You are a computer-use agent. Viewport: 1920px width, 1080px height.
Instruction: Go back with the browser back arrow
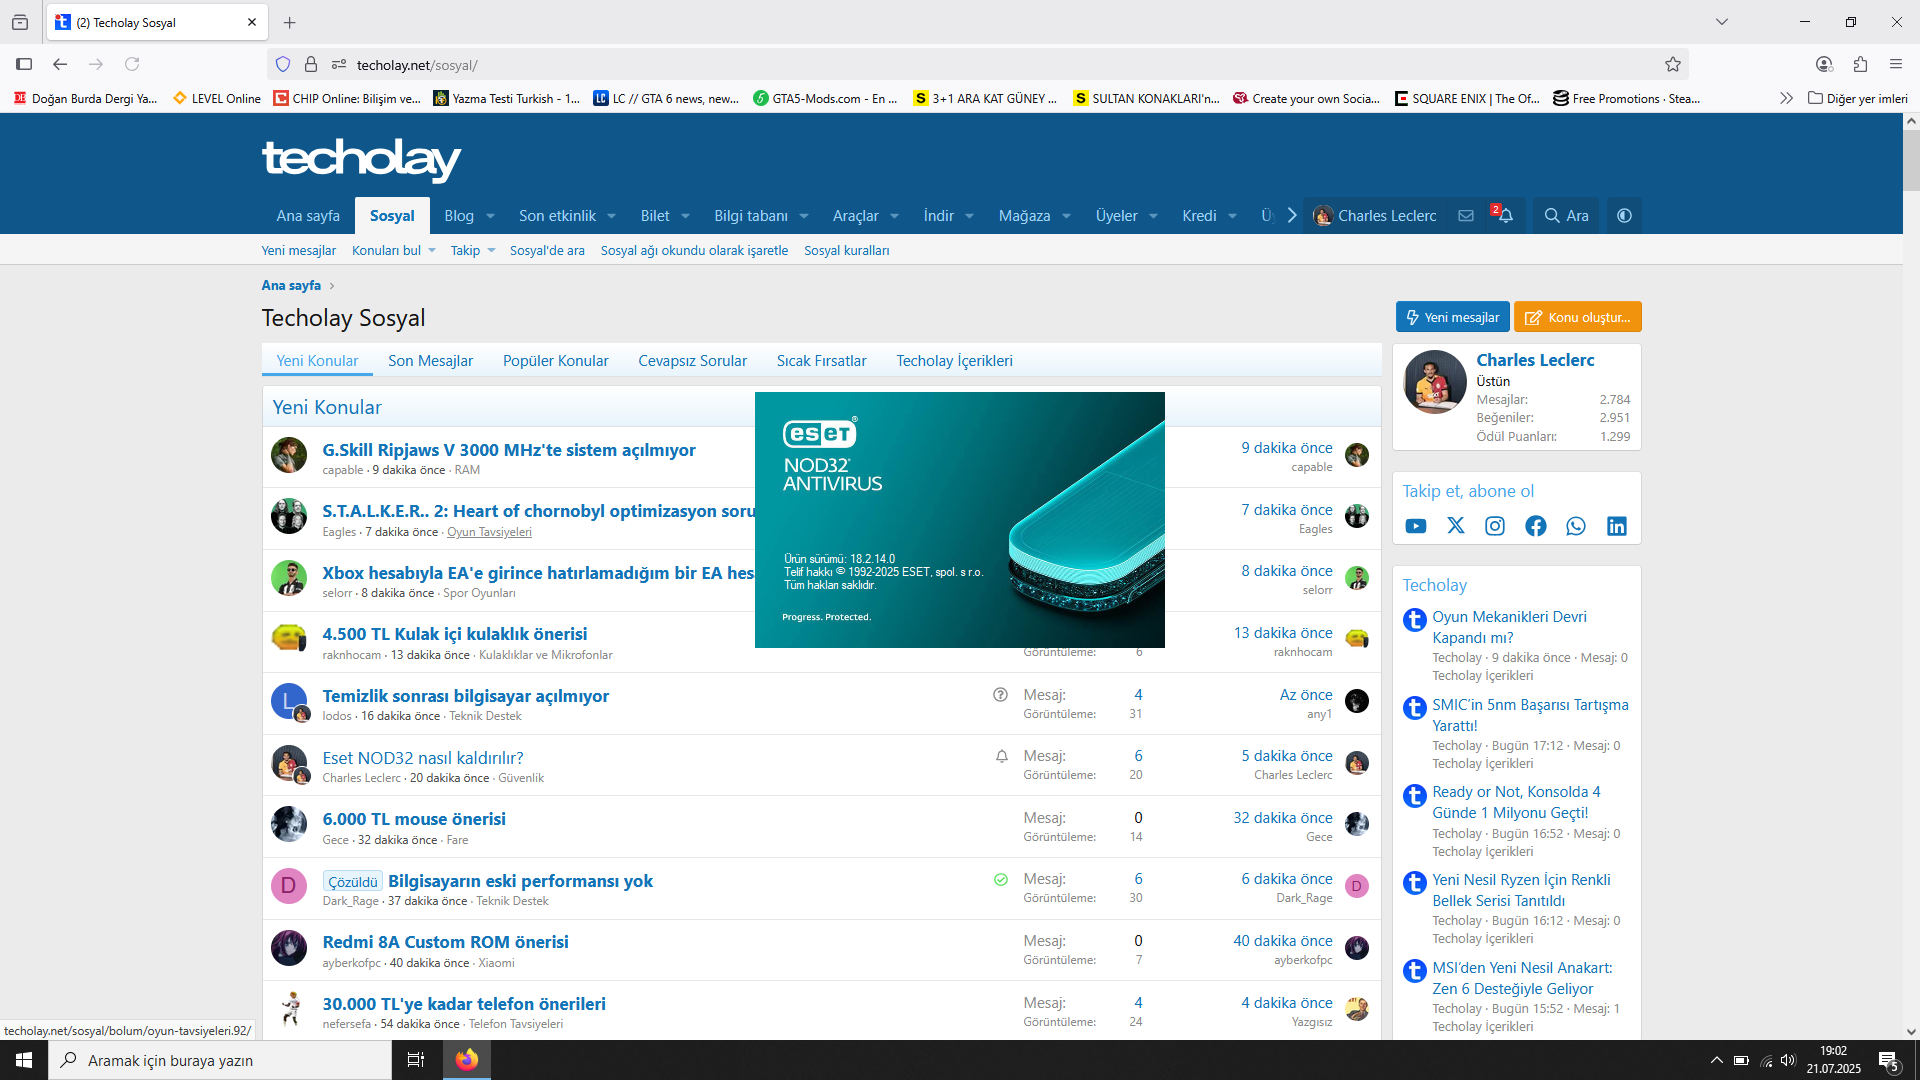[60, 64]
